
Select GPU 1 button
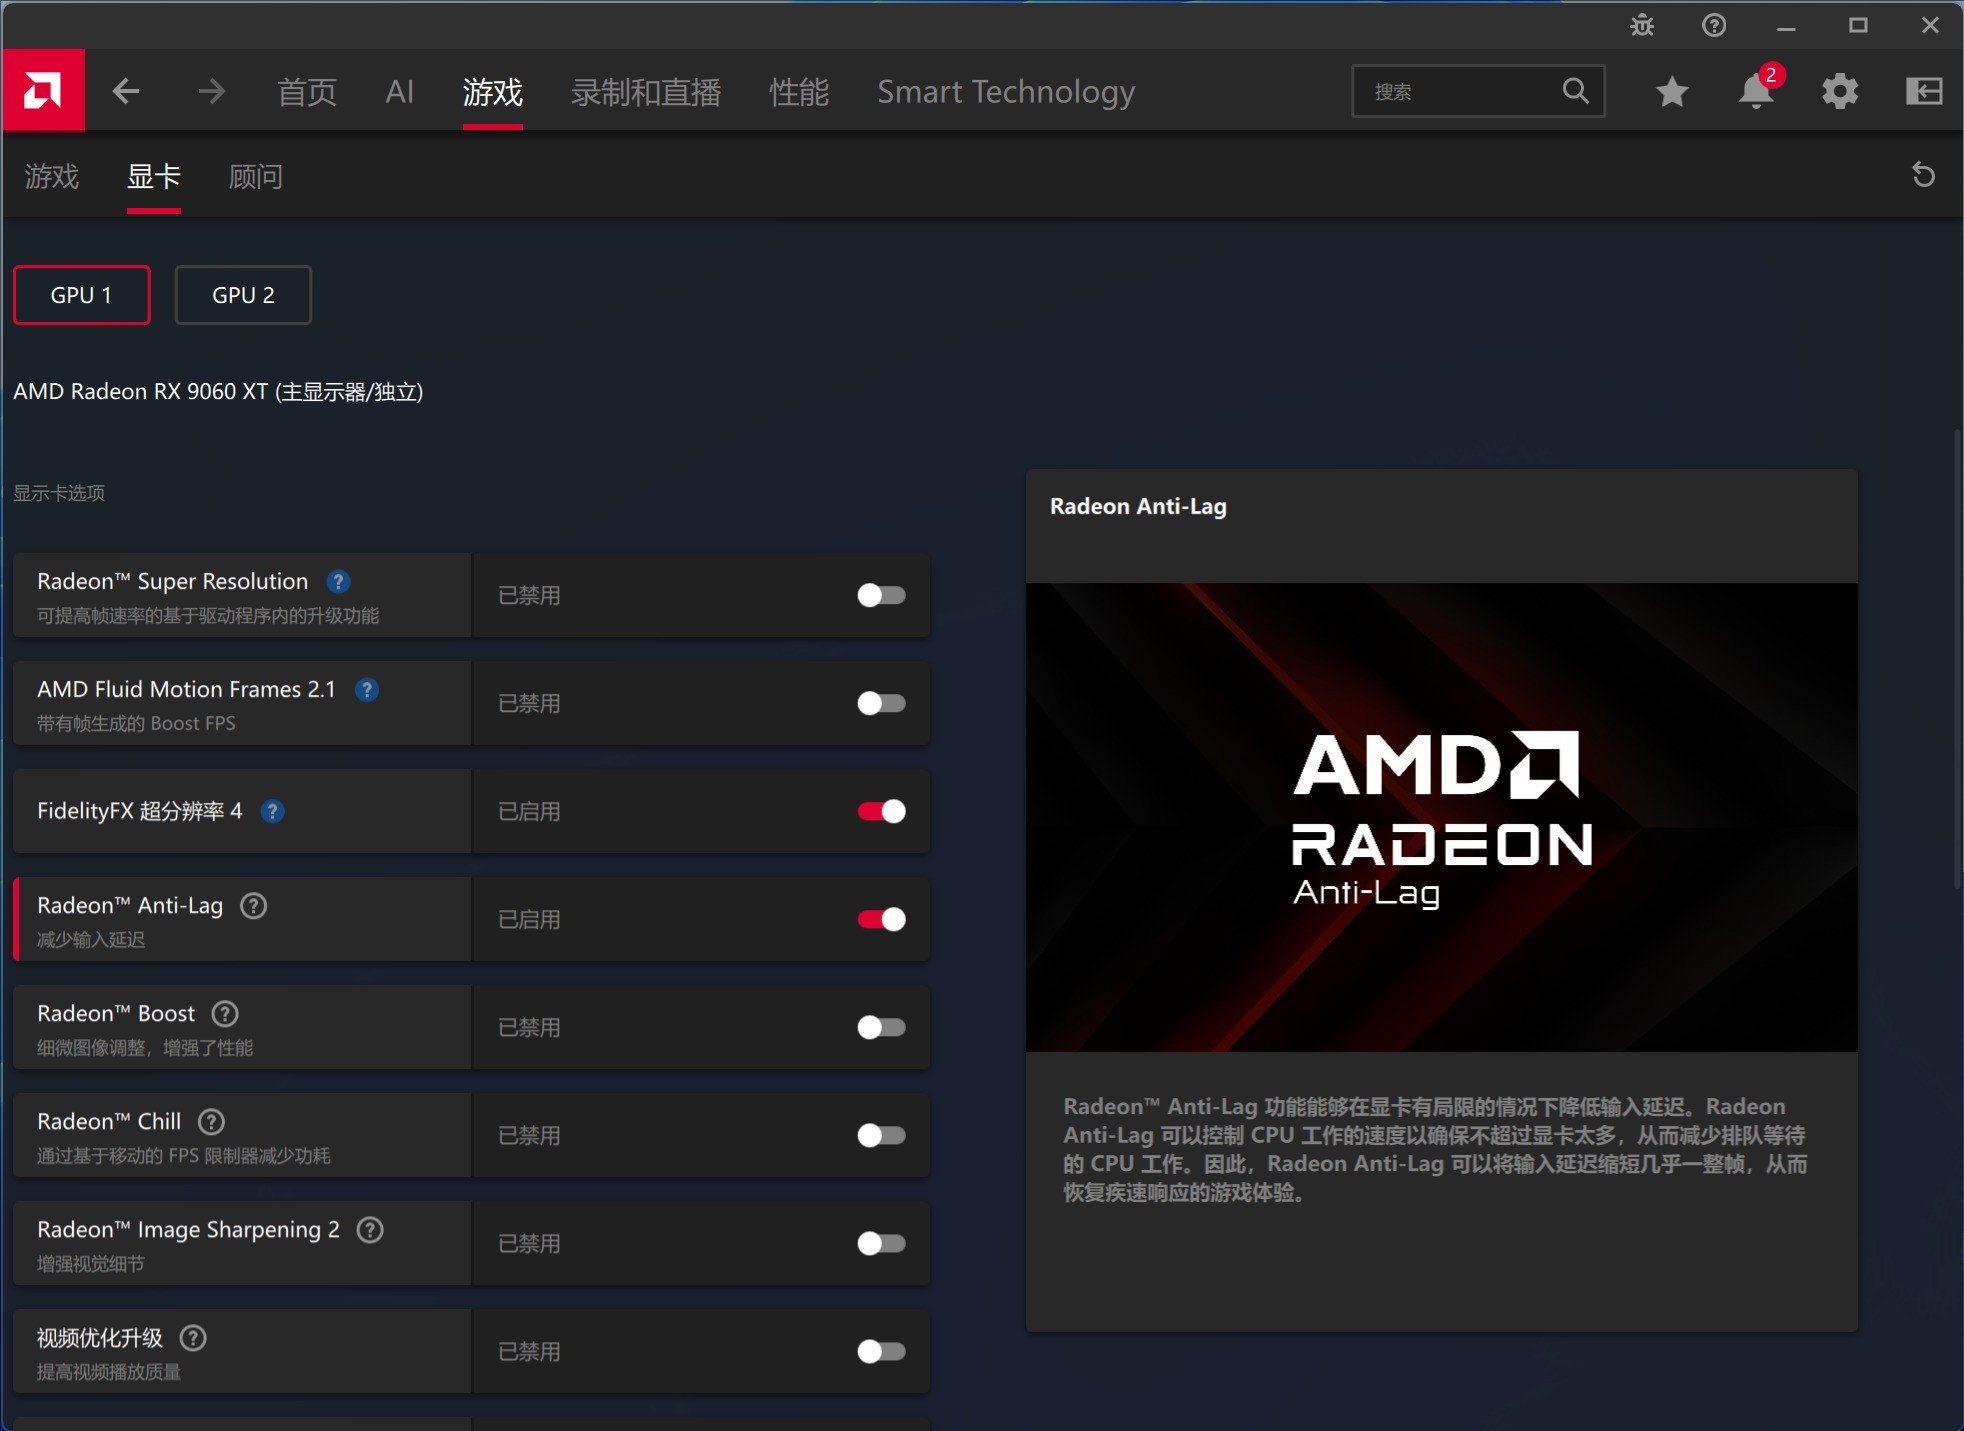[82, 295]
